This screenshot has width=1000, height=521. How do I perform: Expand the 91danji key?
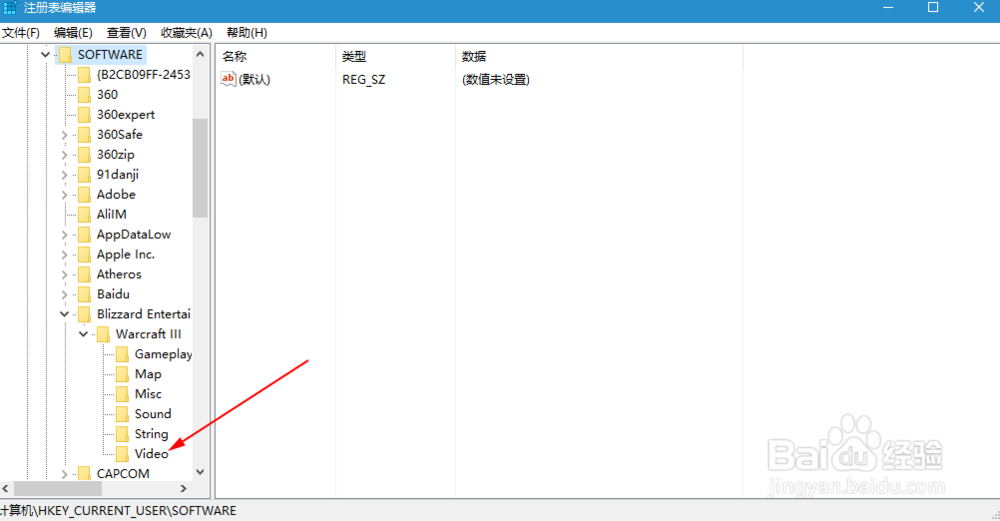[64, 175]
